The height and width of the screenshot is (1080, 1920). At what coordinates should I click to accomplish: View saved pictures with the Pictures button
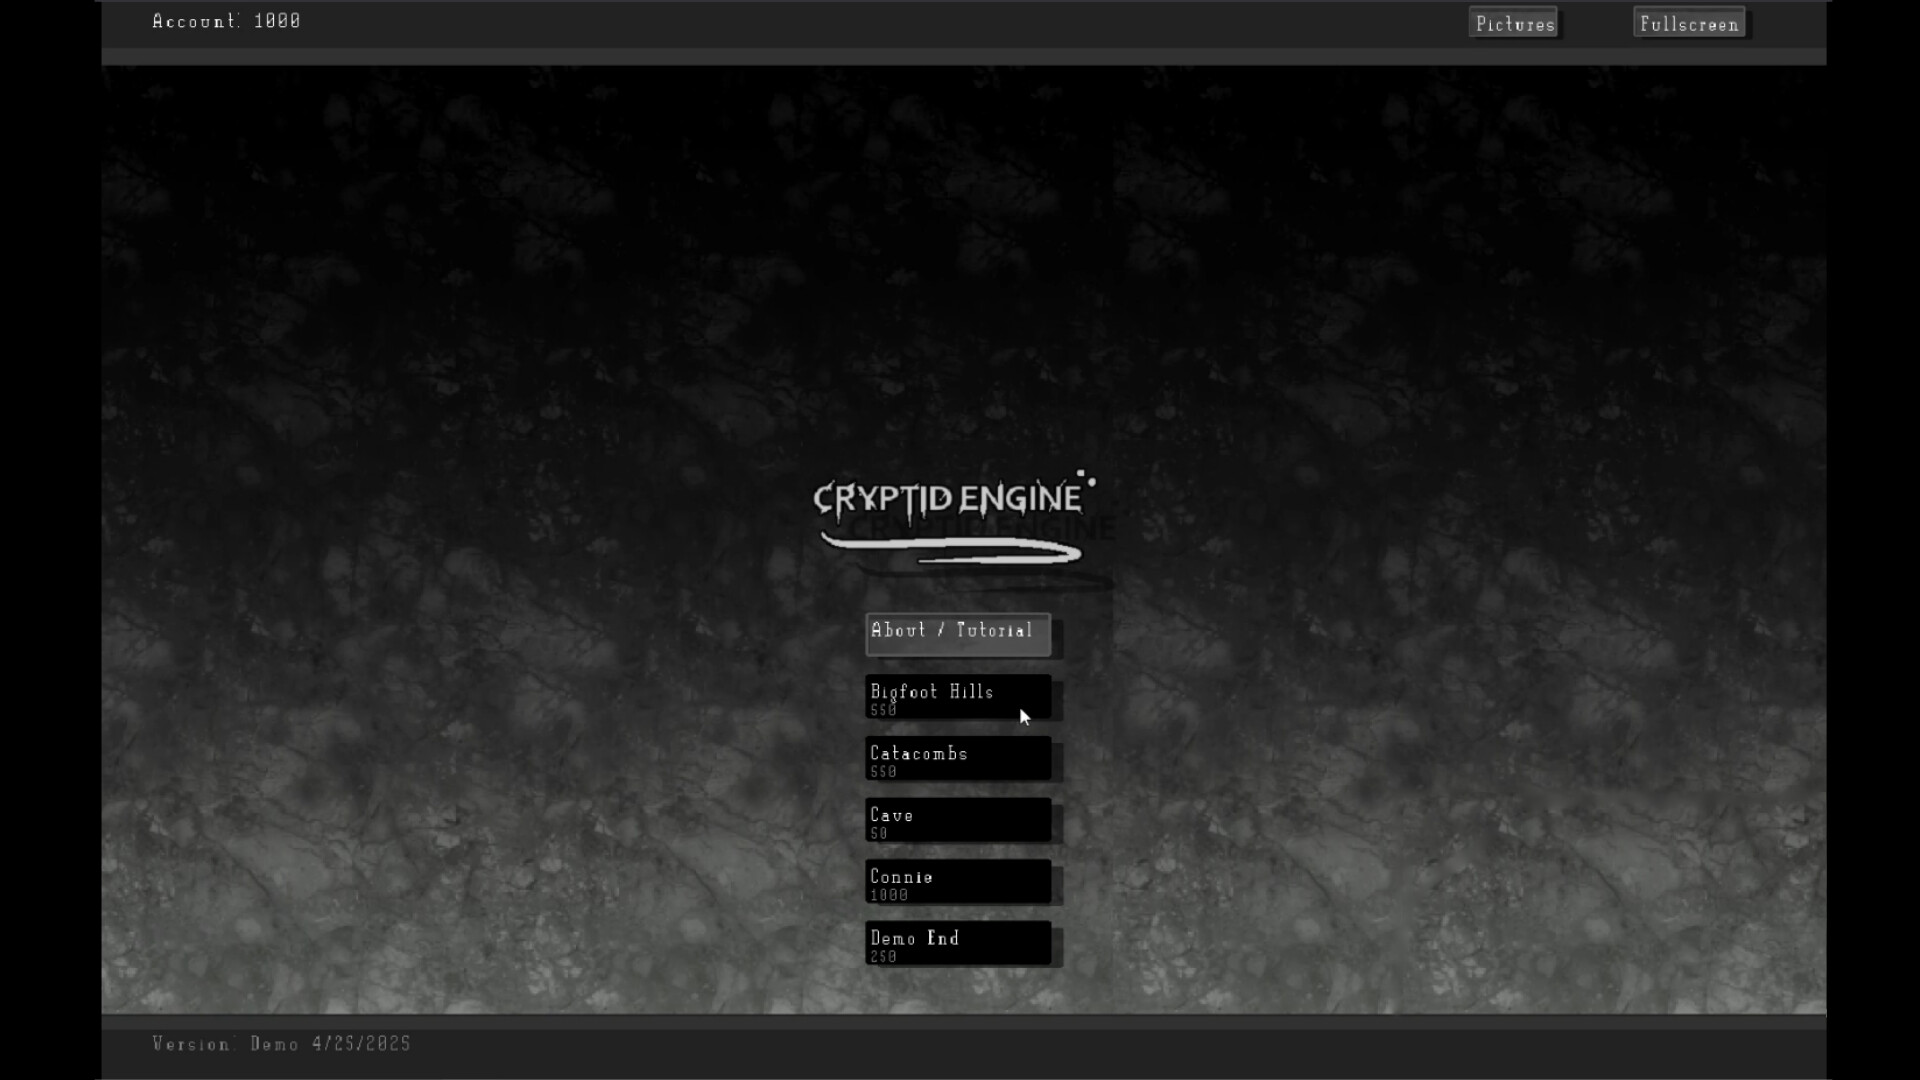(x=1512, y=22)
